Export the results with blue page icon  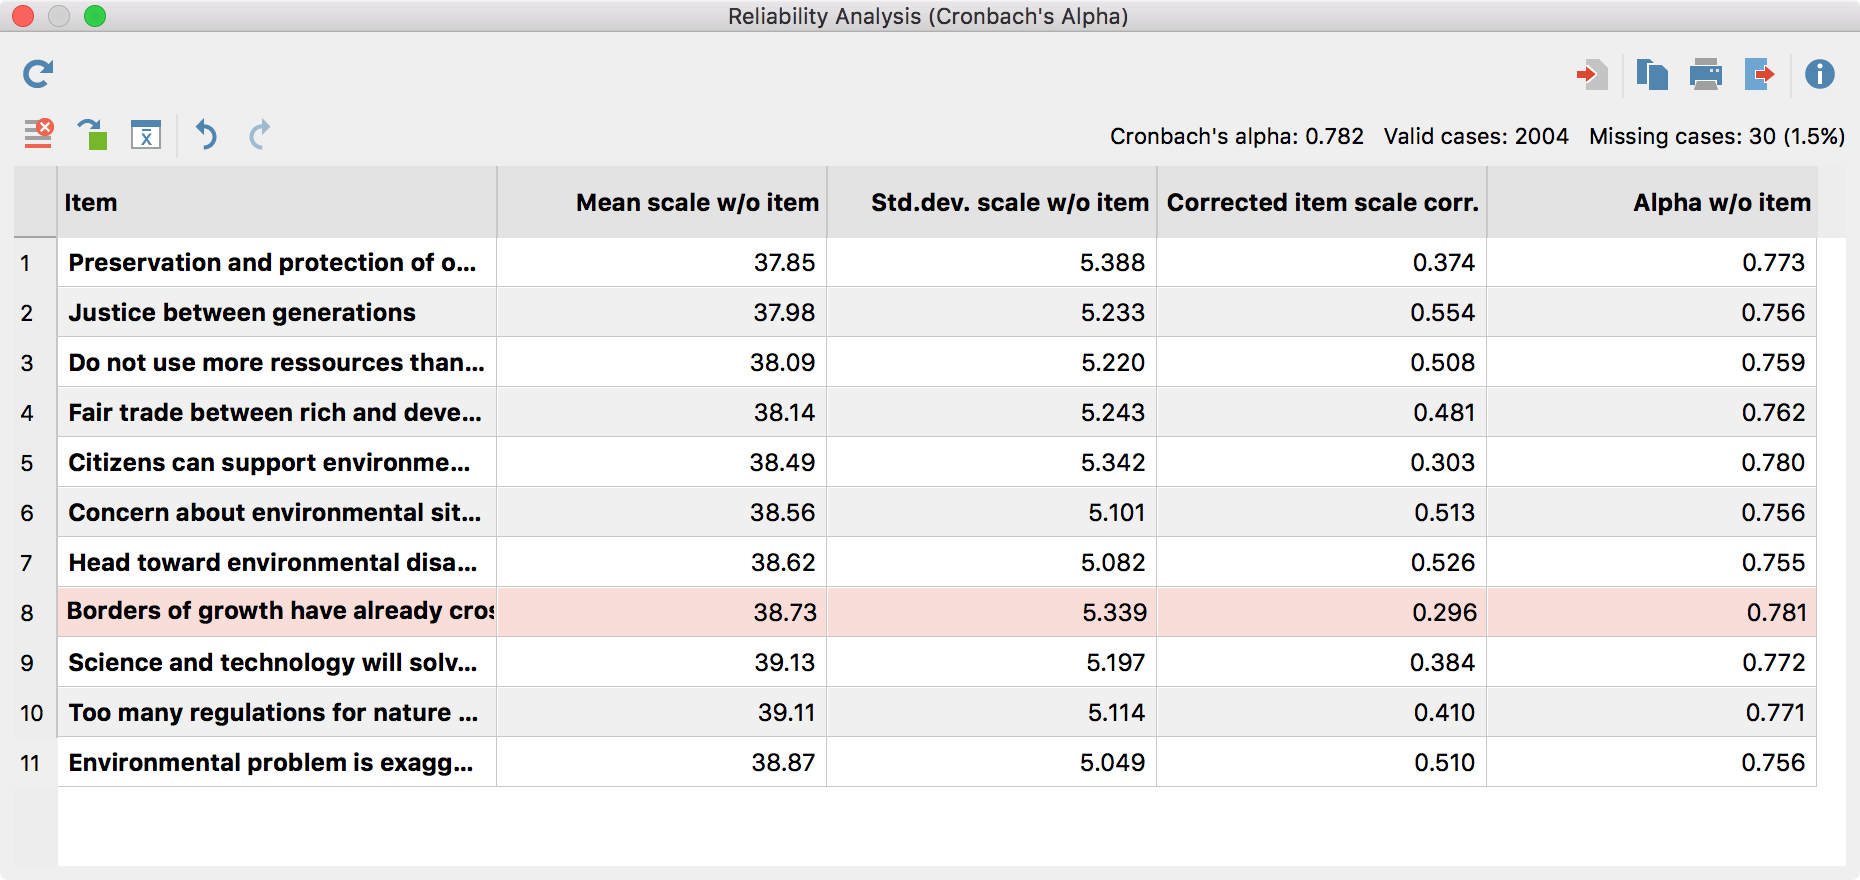[1759, 74]
